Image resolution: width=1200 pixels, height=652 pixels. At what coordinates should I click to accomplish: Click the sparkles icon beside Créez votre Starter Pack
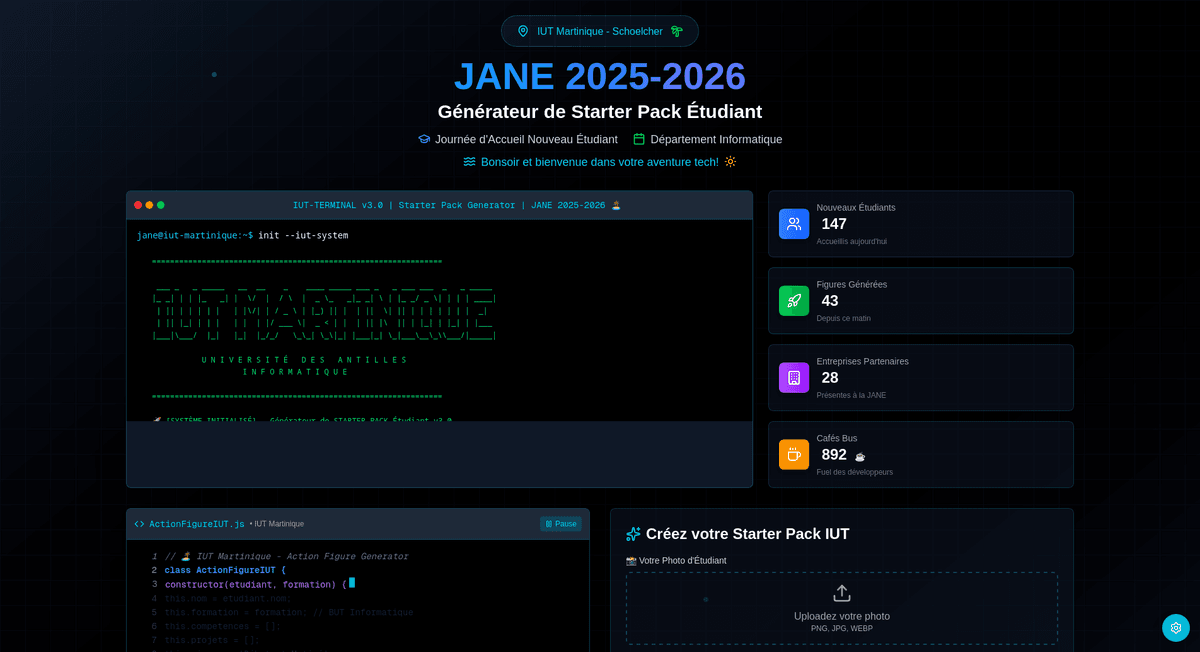633,534
